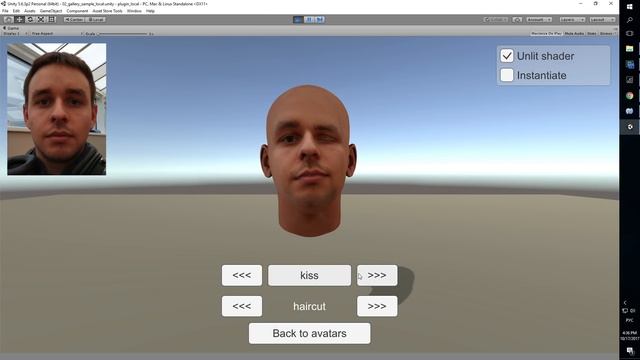Select the Rect transform tool
The height and width of the screenshot is (360, 640).
coord(52,20)
